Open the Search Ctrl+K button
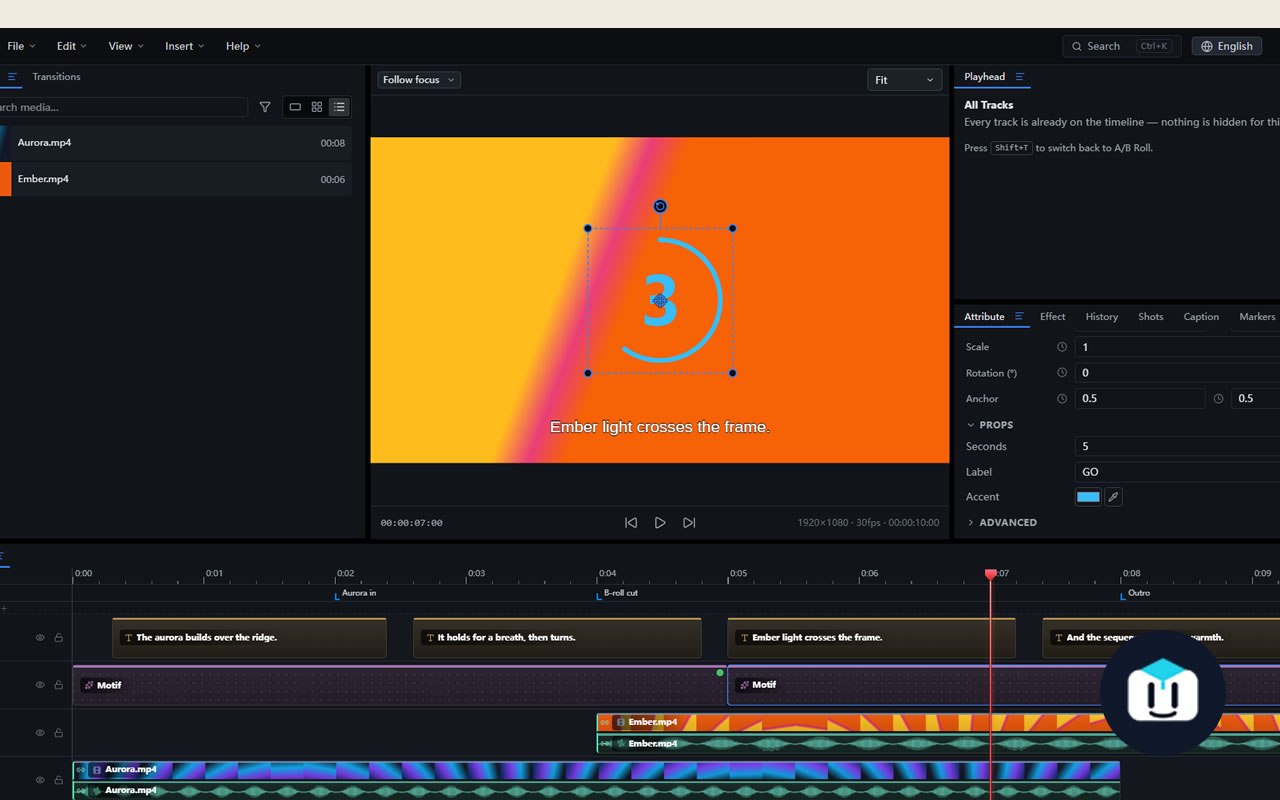This screenshot has width=1280, height=800. click(1122, 46)
